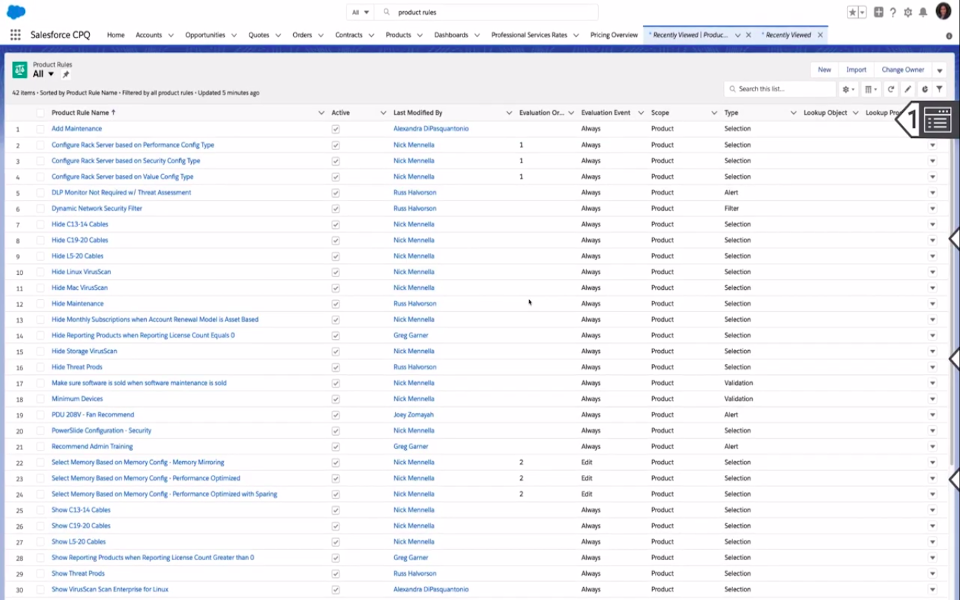The image size is (960, 600).
Task: Pin the All list view
Action: point(66,75)
